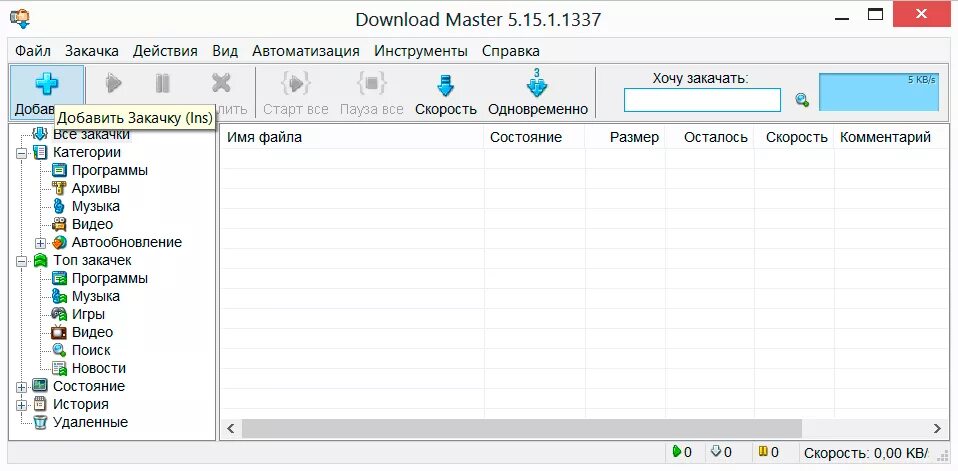This screenshot has width=958, height=471.
Task: Click the completed downloads arrow status icon
Action: [x=717, y=451]
